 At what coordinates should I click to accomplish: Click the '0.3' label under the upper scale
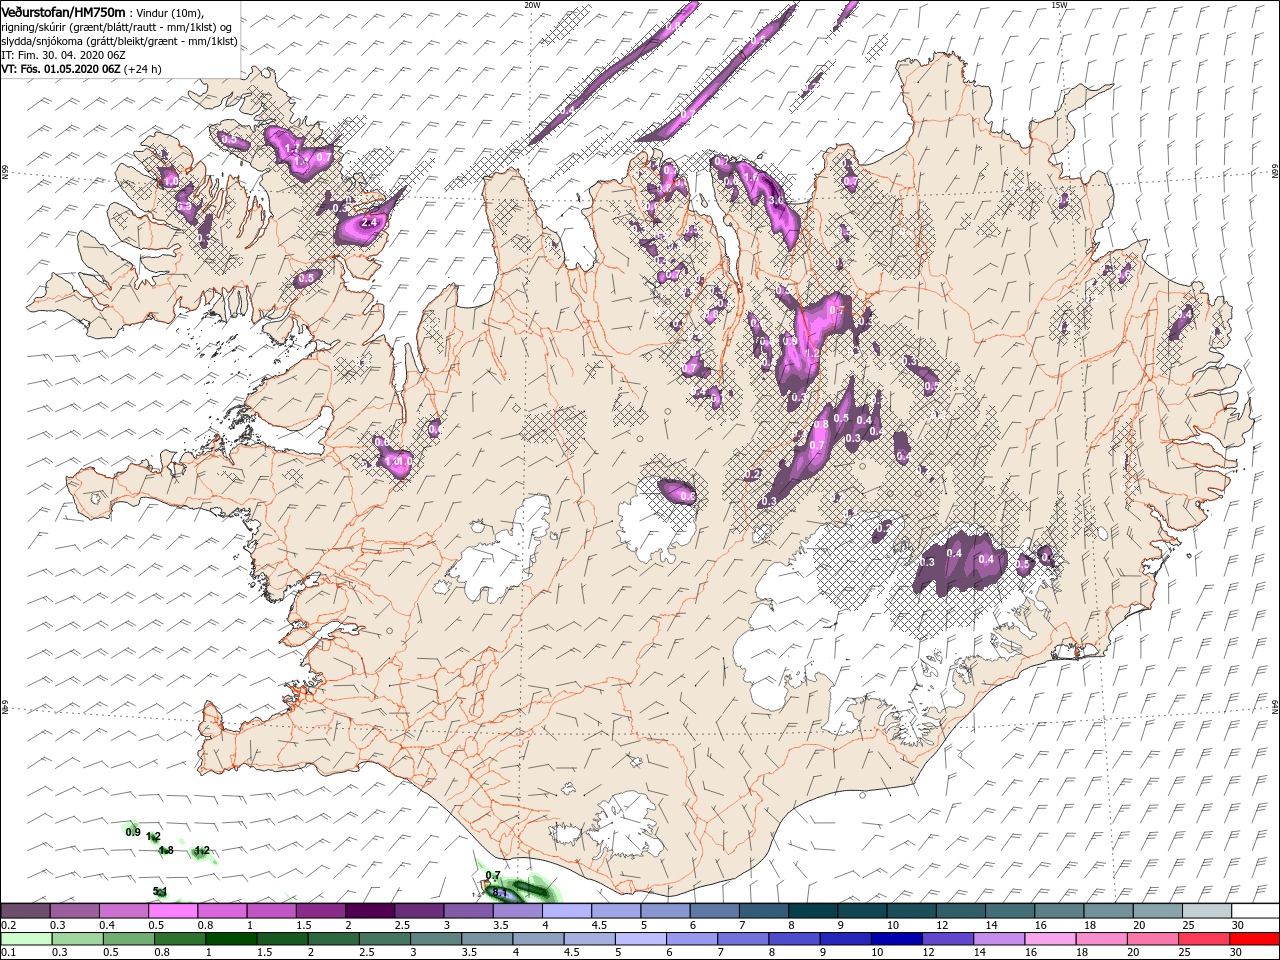coord(57,925)
